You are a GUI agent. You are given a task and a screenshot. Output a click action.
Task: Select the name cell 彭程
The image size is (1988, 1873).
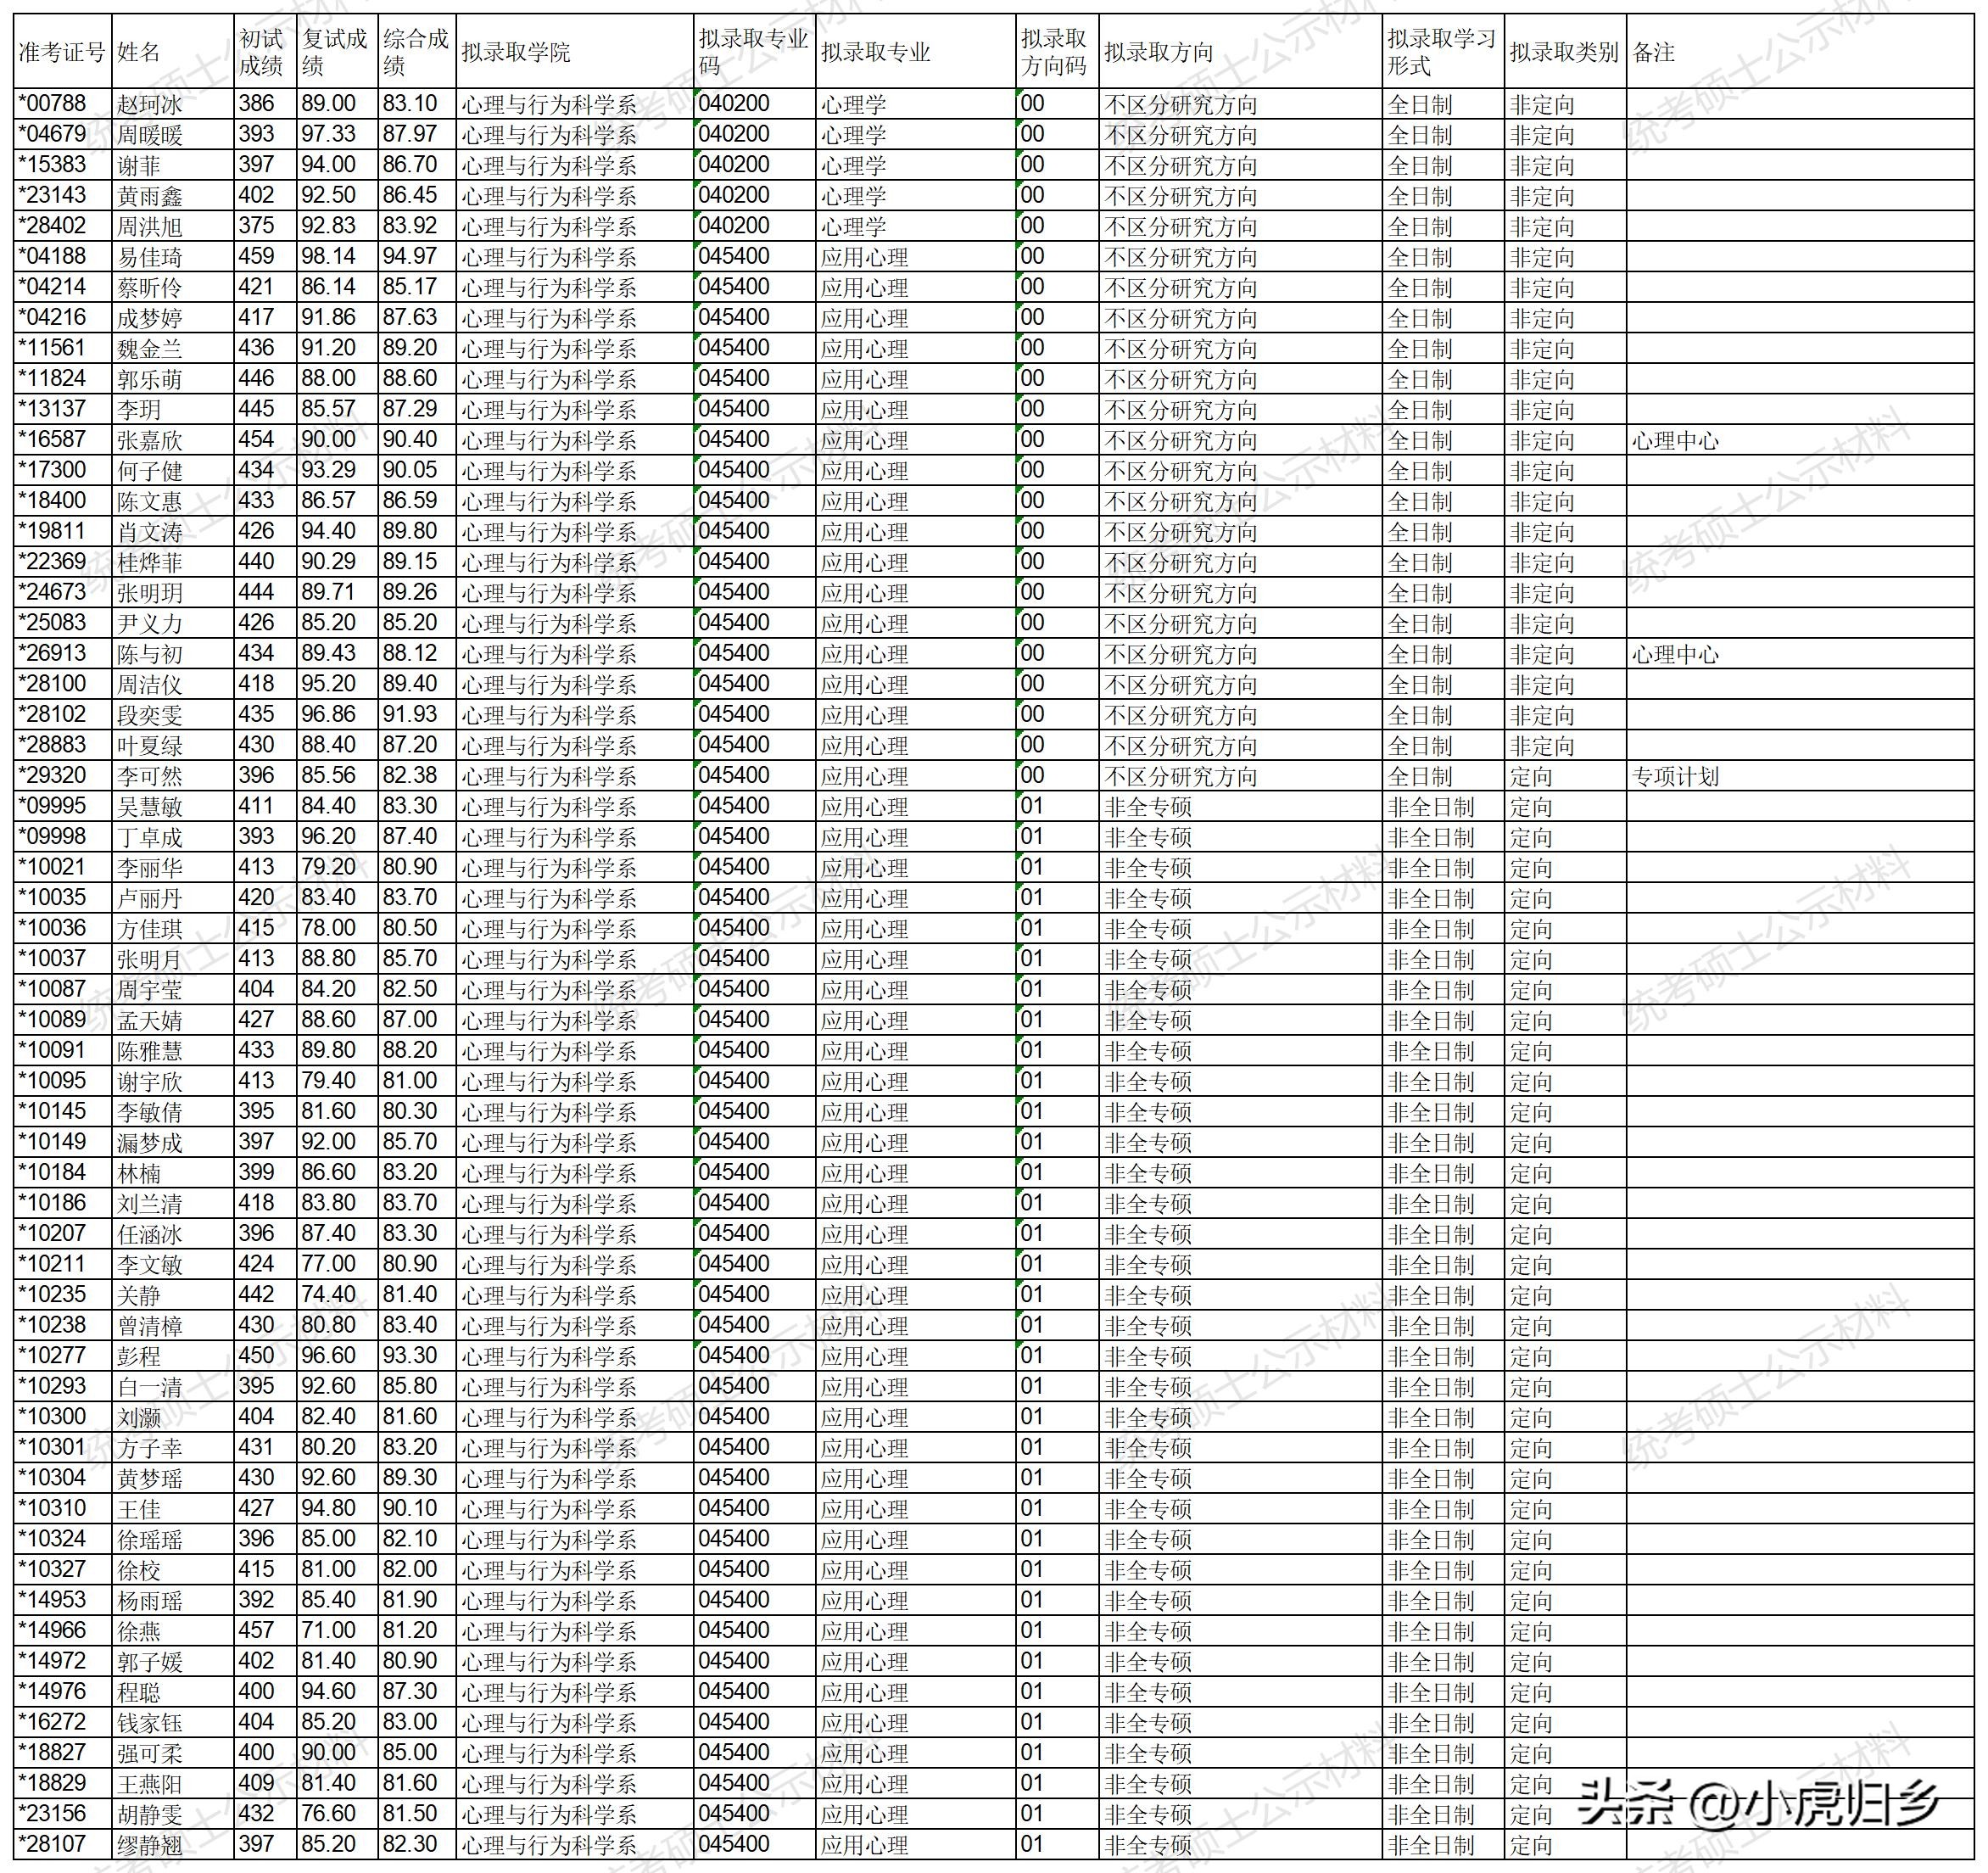pos(139,1357)
